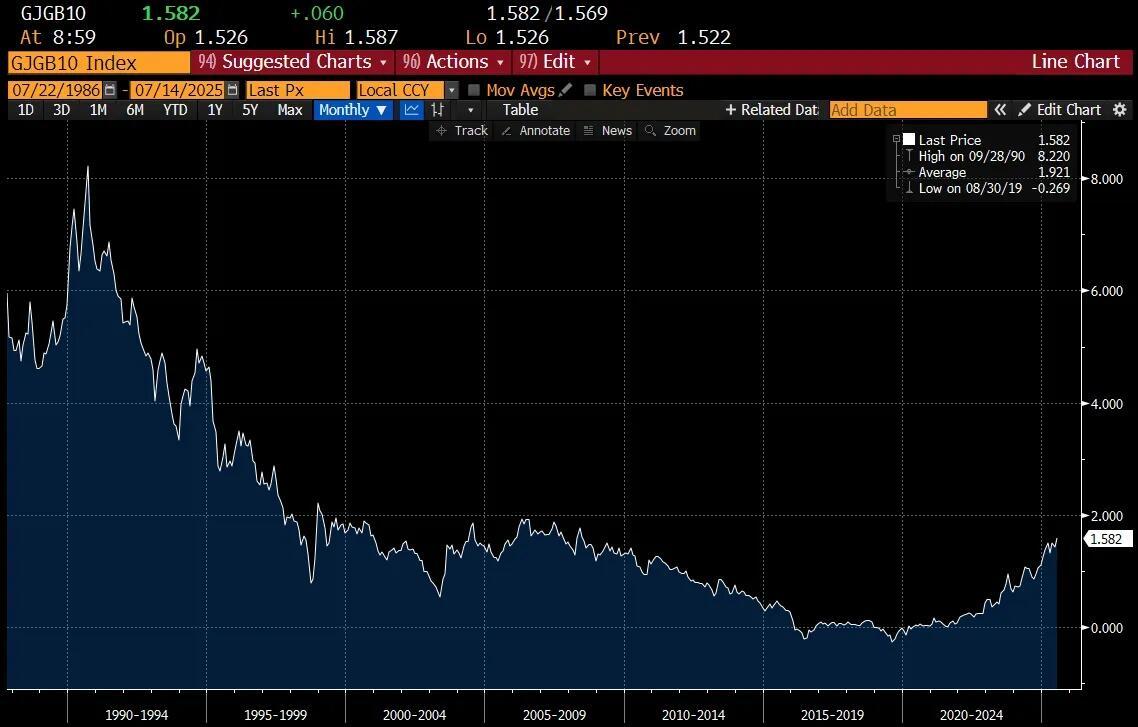Image resolution: width=1138 pixels, height=727 pixels.
Task: Click the Mov Avgs pencil edit icon
Action: click(566, 90)
